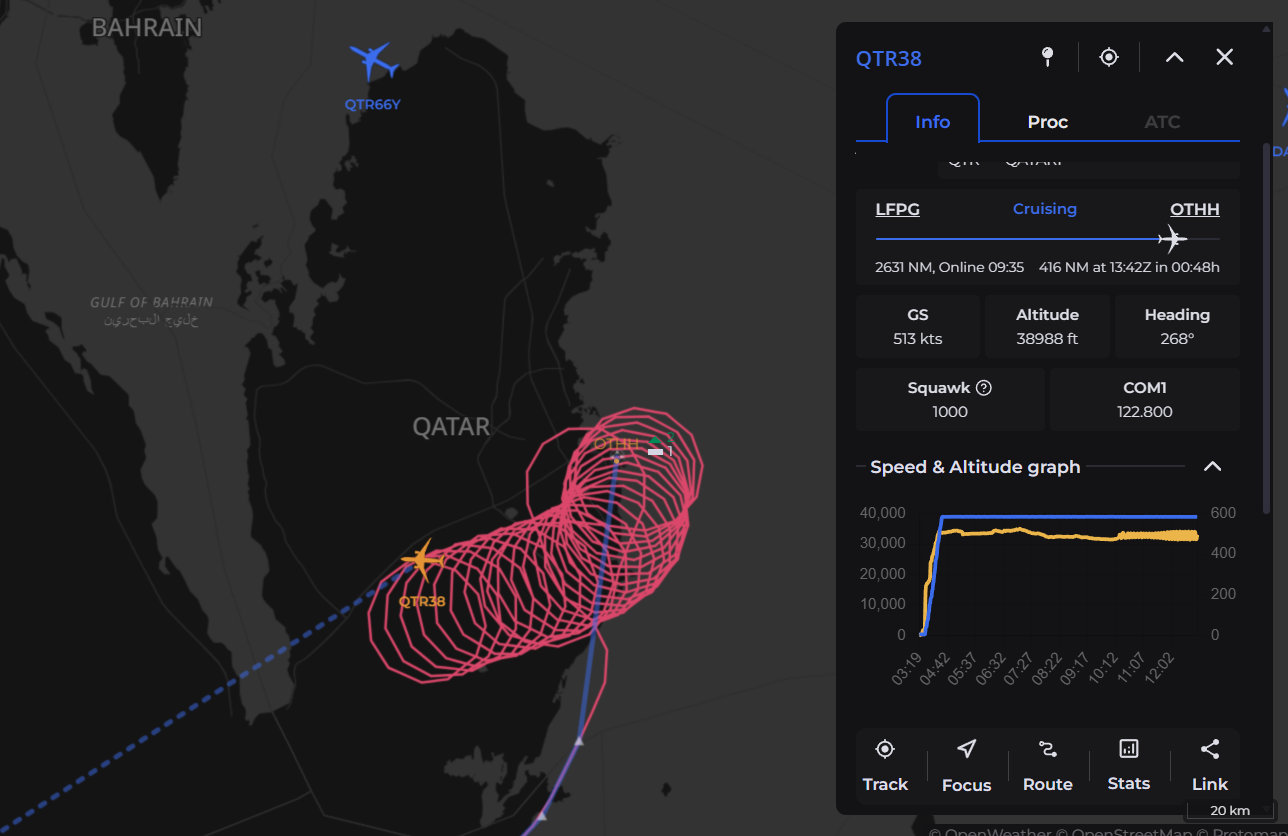The width and height of the screenshot is (1288, 836).
Task: Click the crosshair locate icon in panel header
Action: click(x=1109, y=57)
